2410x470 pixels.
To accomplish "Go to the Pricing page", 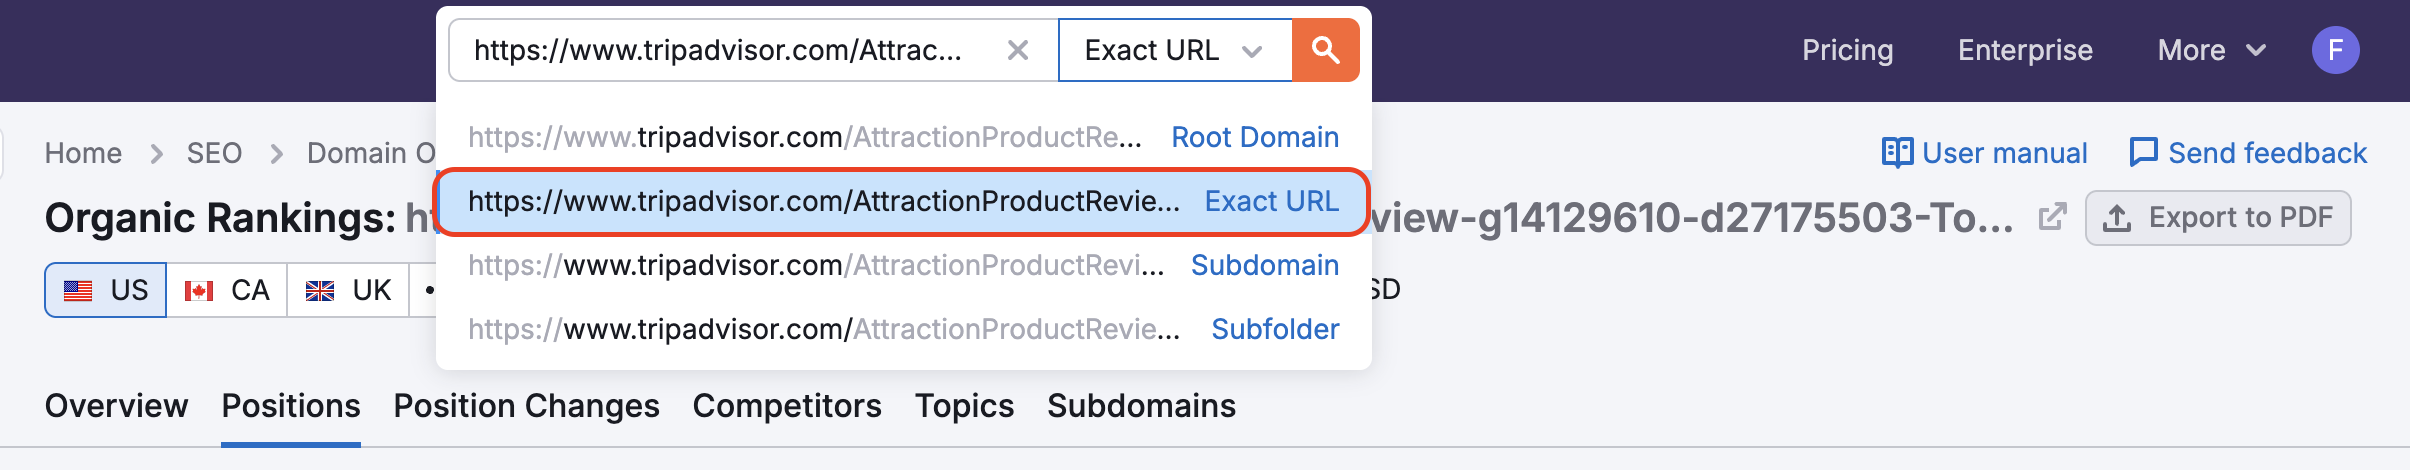I will [x=1847, y=50].
